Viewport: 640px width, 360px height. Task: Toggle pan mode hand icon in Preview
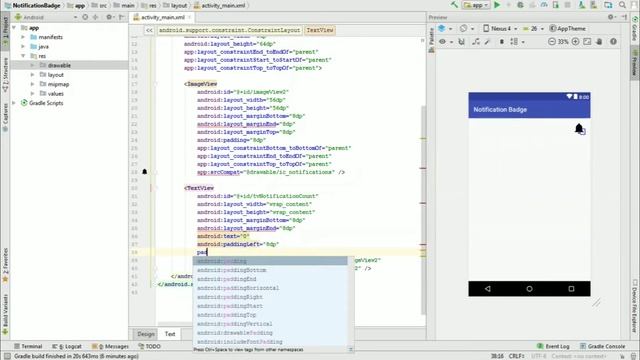click(599, 42)
